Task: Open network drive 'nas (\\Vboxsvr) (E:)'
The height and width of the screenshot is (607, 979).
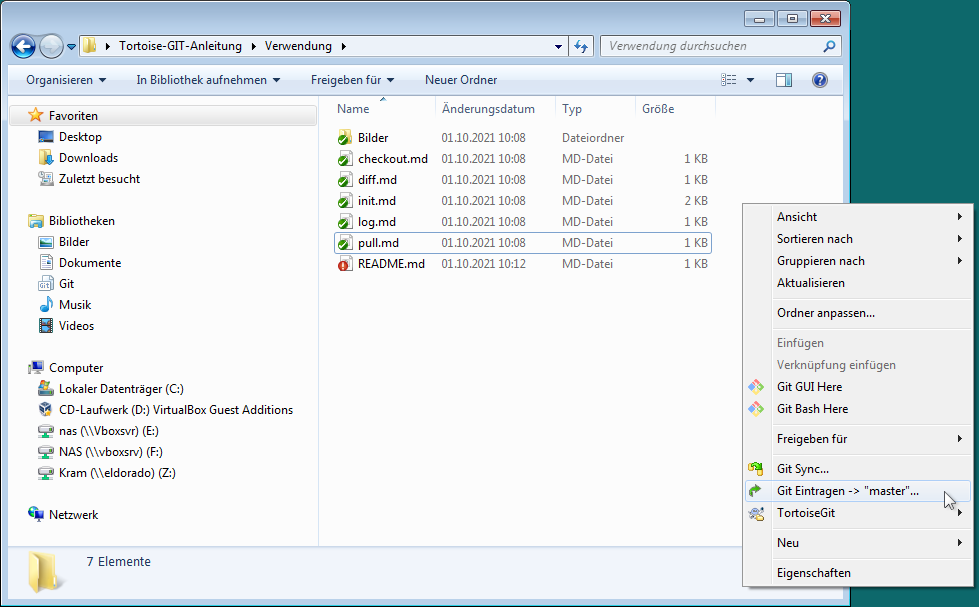Action: [x=109, y=431]
